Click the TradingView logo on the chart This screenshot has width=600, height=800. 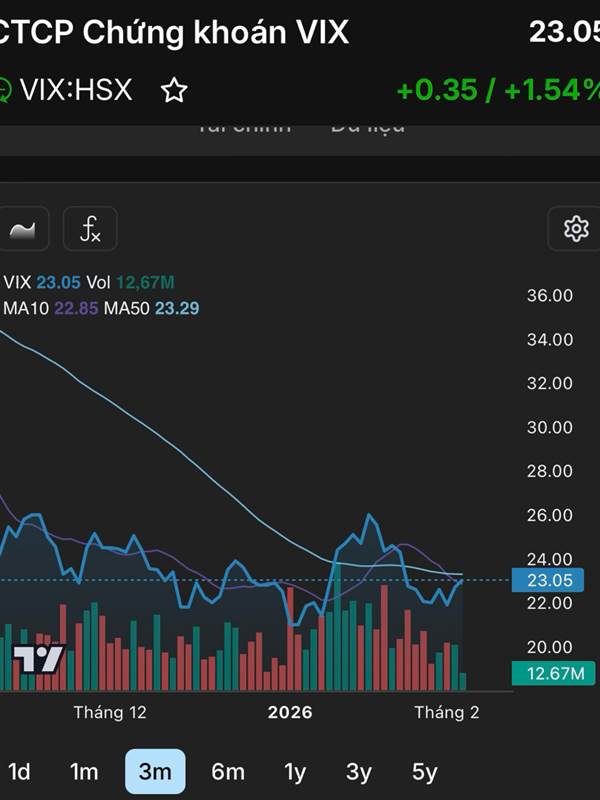coord(39,659)
